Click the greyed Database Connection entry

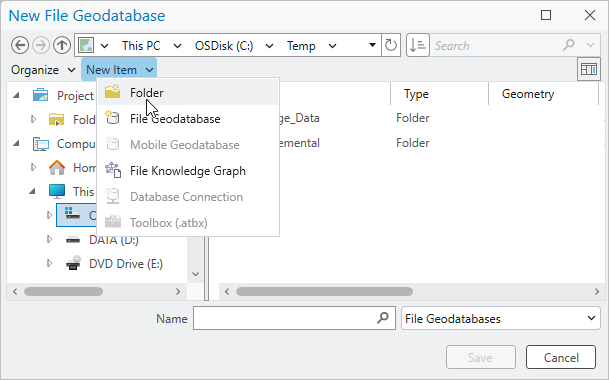188,197
